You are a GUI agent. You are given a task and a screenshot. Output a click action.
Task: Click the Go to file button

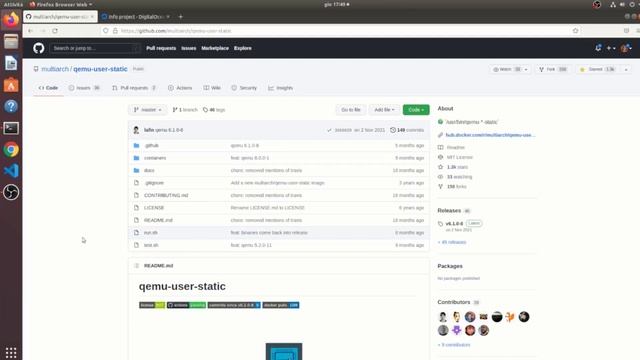tap(351, 110)
